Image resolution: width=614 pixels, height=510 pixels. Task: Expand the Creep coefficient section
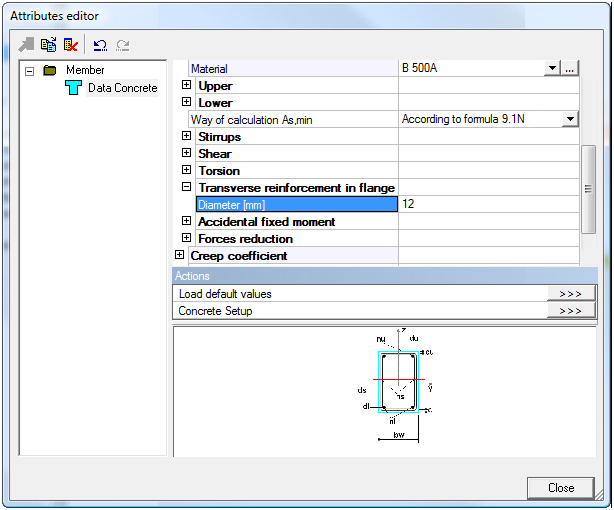point(180,256)
